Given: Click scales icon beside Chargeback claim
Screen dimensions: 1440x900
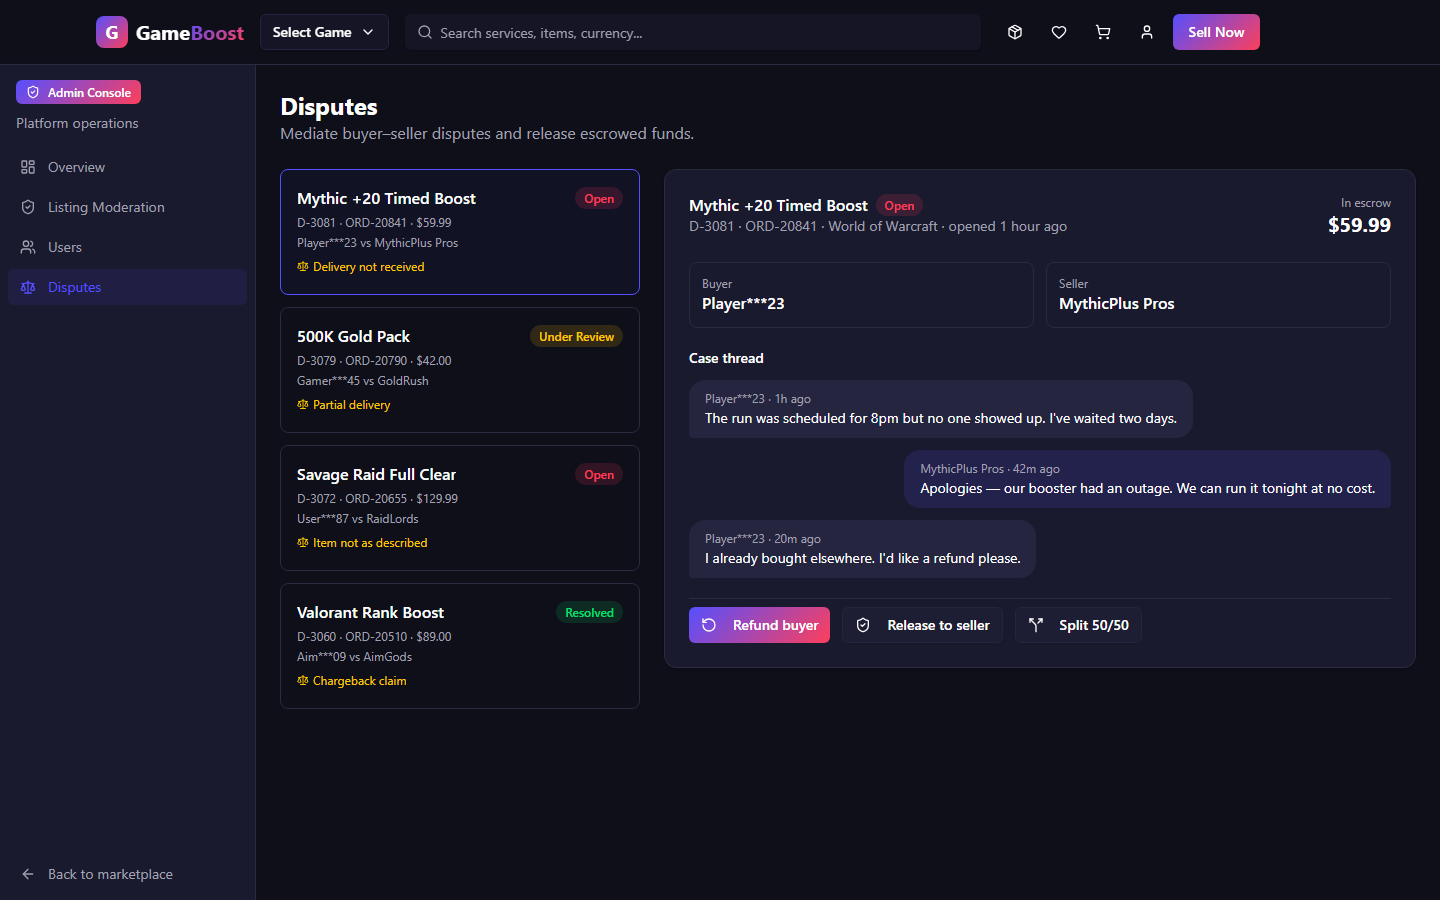Looking at the screenshot, I should [303, 681].
